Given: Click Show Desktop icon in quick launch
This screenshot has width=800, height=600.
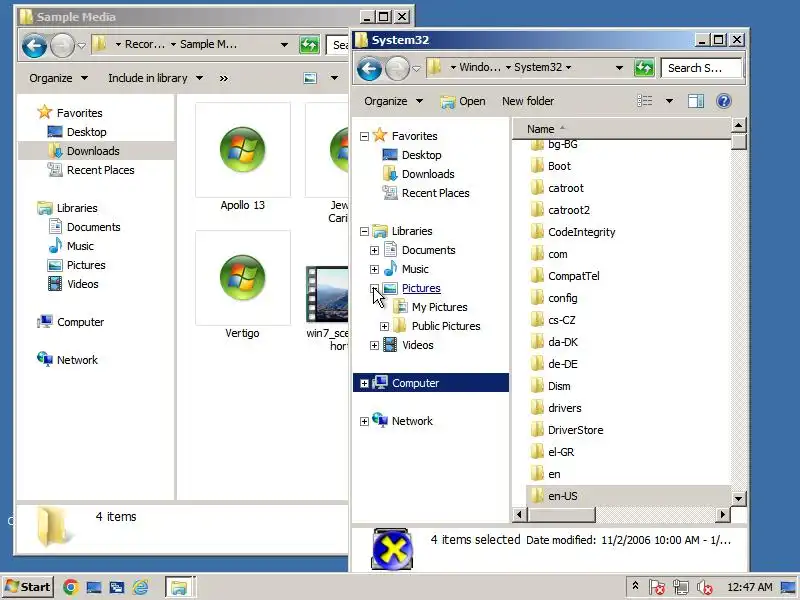Looking at the screenshot, I should click(x=94, y=587).
